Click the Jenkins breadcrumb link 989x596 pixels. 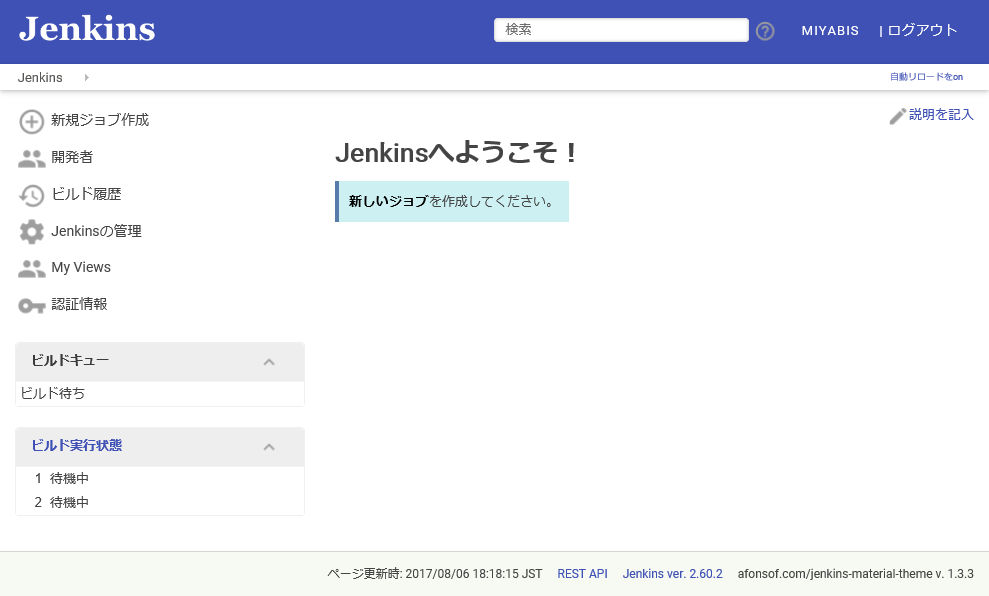tap(40, 78)
